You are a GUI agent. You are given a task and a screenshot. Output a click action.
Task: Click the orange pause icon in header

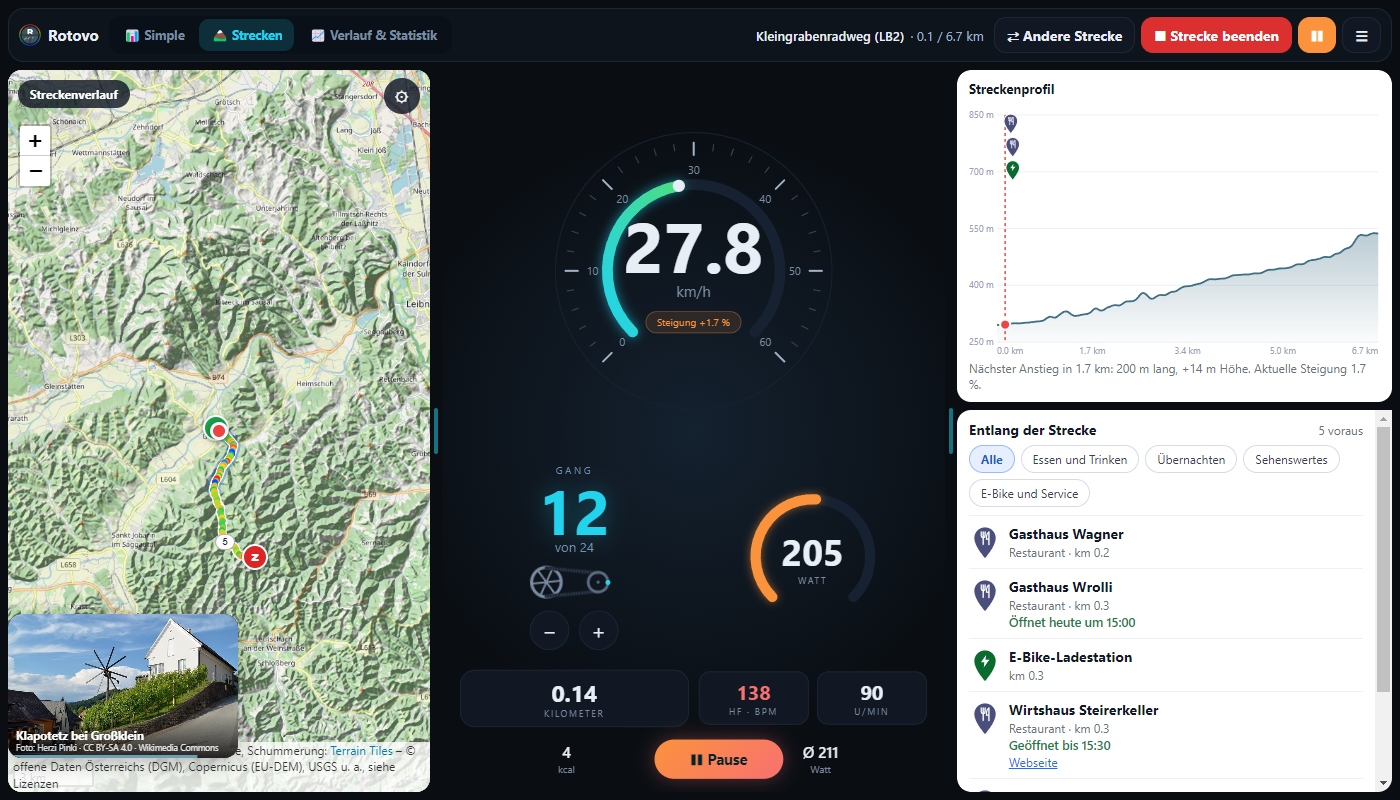pyautogui.click(x=1317, y=36)
